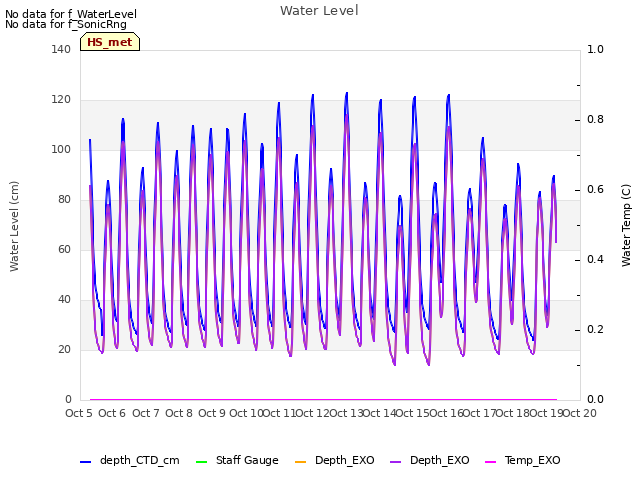
Task: Click the 0.0 tick on right axis
Action: 595,400
